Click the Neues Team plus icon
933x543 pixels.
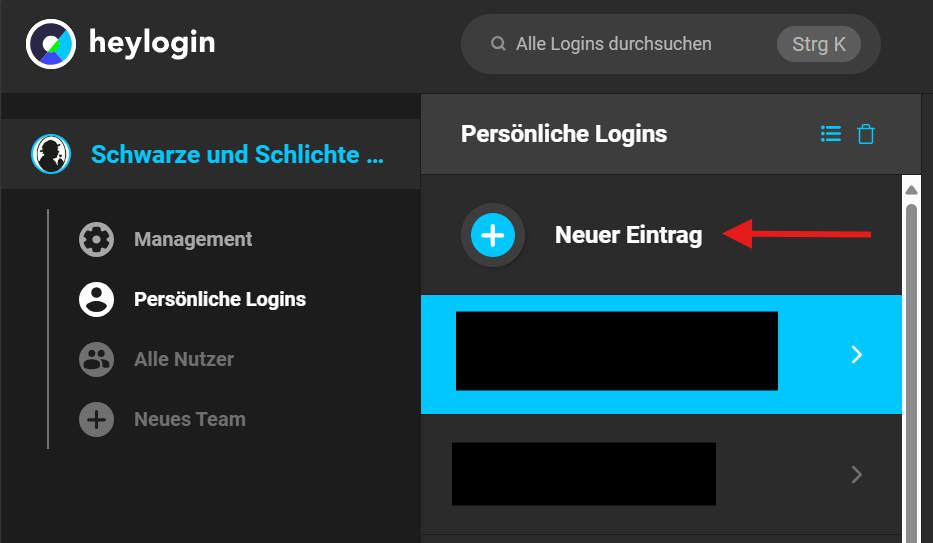point(97,419)
